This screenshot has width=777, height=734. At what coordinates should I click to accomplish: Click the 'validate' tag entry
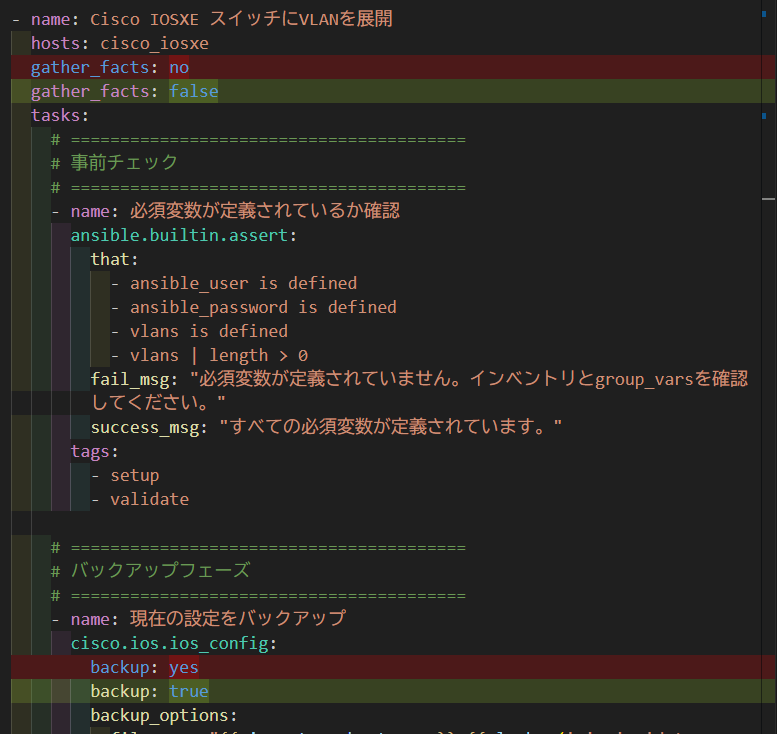tap(149, 499)
